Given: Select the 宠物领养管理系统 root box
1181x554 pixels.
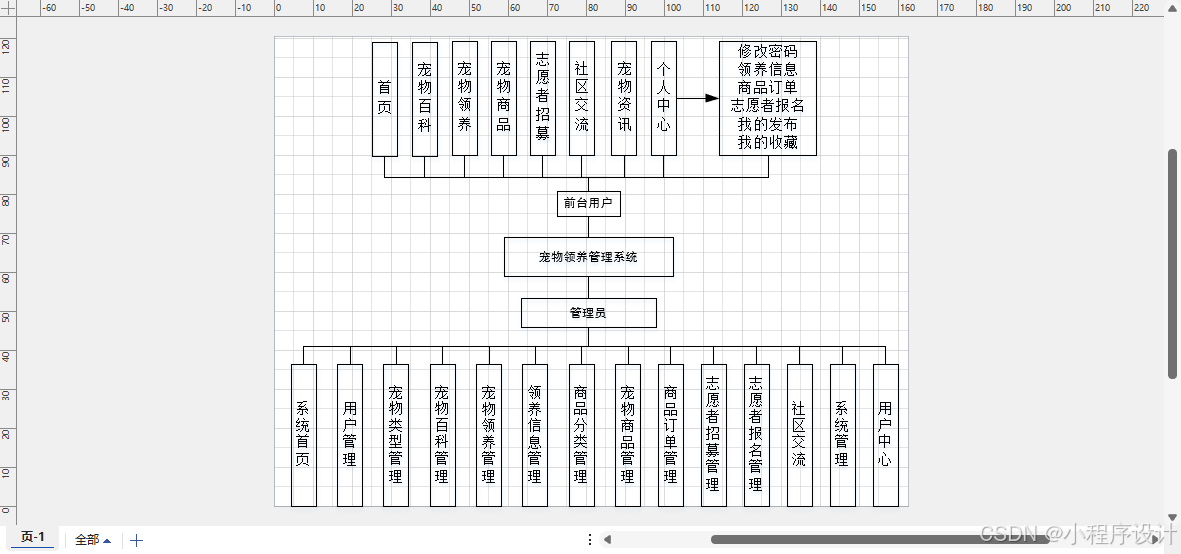Looking at the screenshot, I should tap(589, 257).
